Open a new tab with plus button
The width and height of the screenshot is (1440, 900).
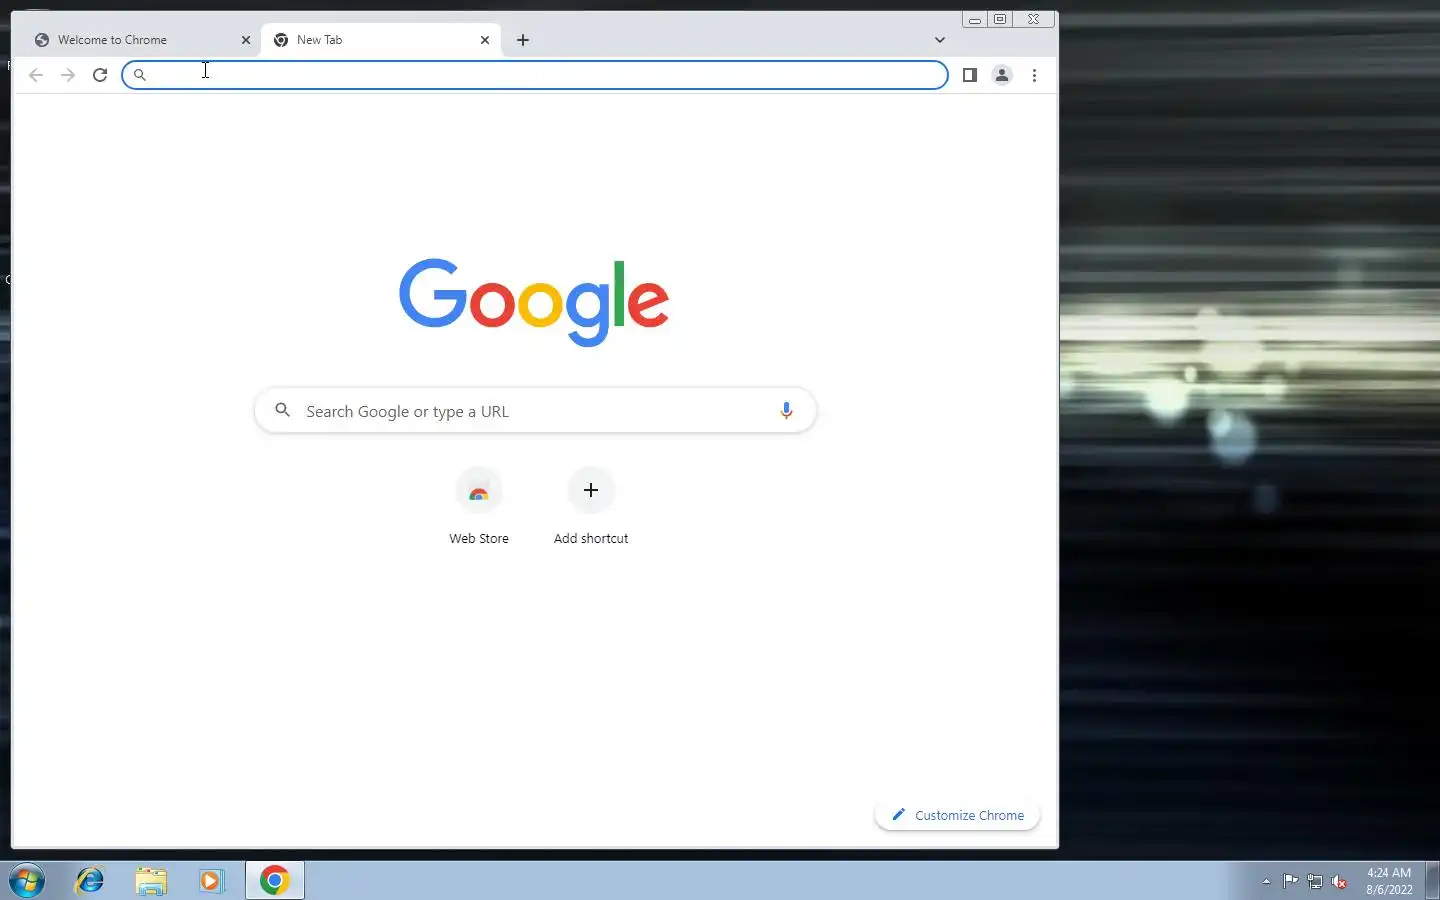pyautogui.click(x=523, y=40)
